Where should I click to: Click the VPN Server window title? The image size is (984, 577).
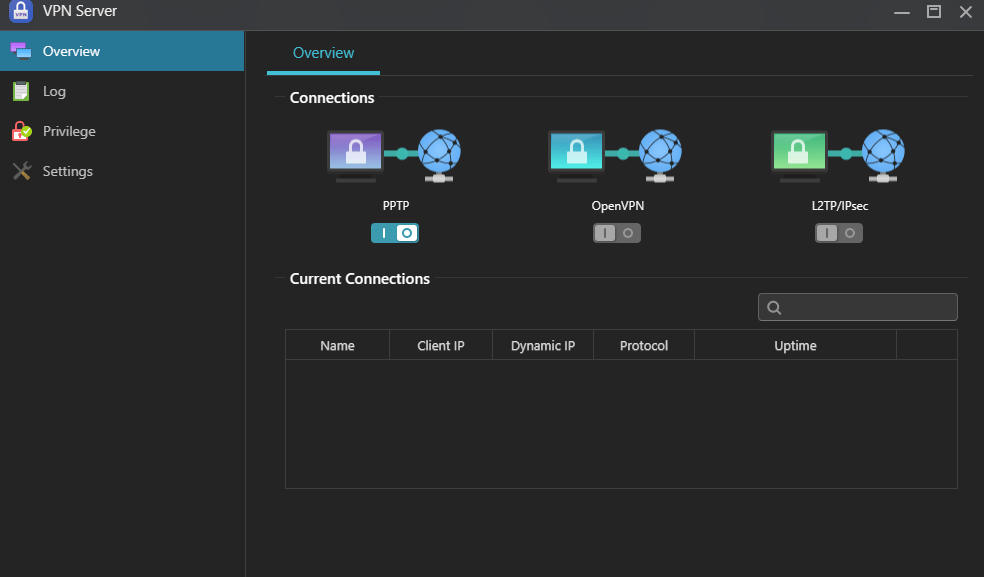pyautogui.click(x=80, y=11)
